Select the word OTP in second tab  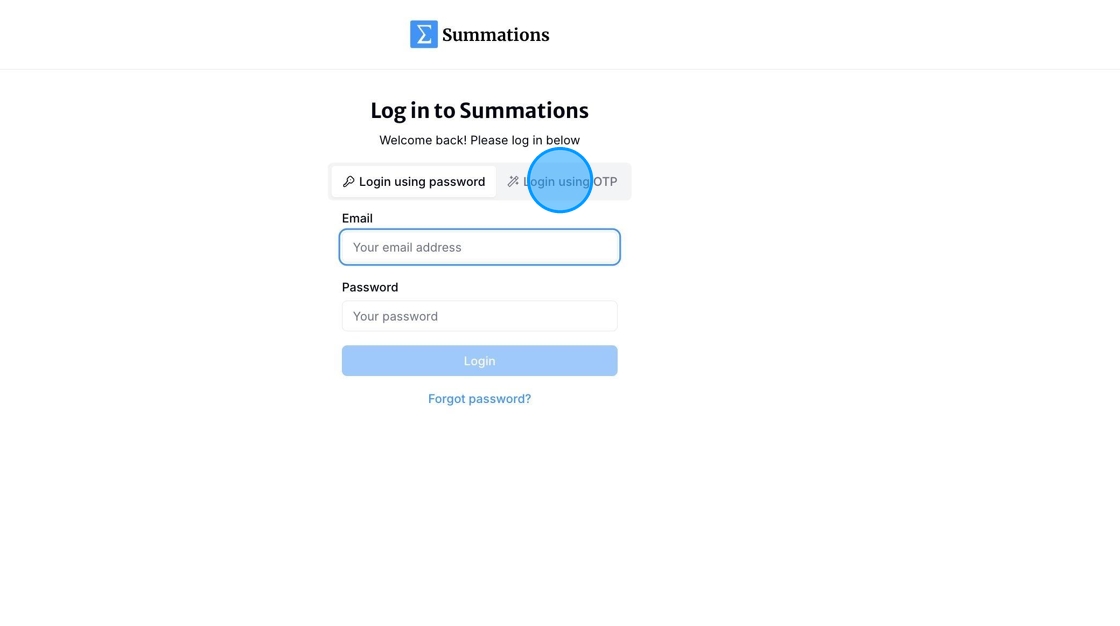coord(606,182)
